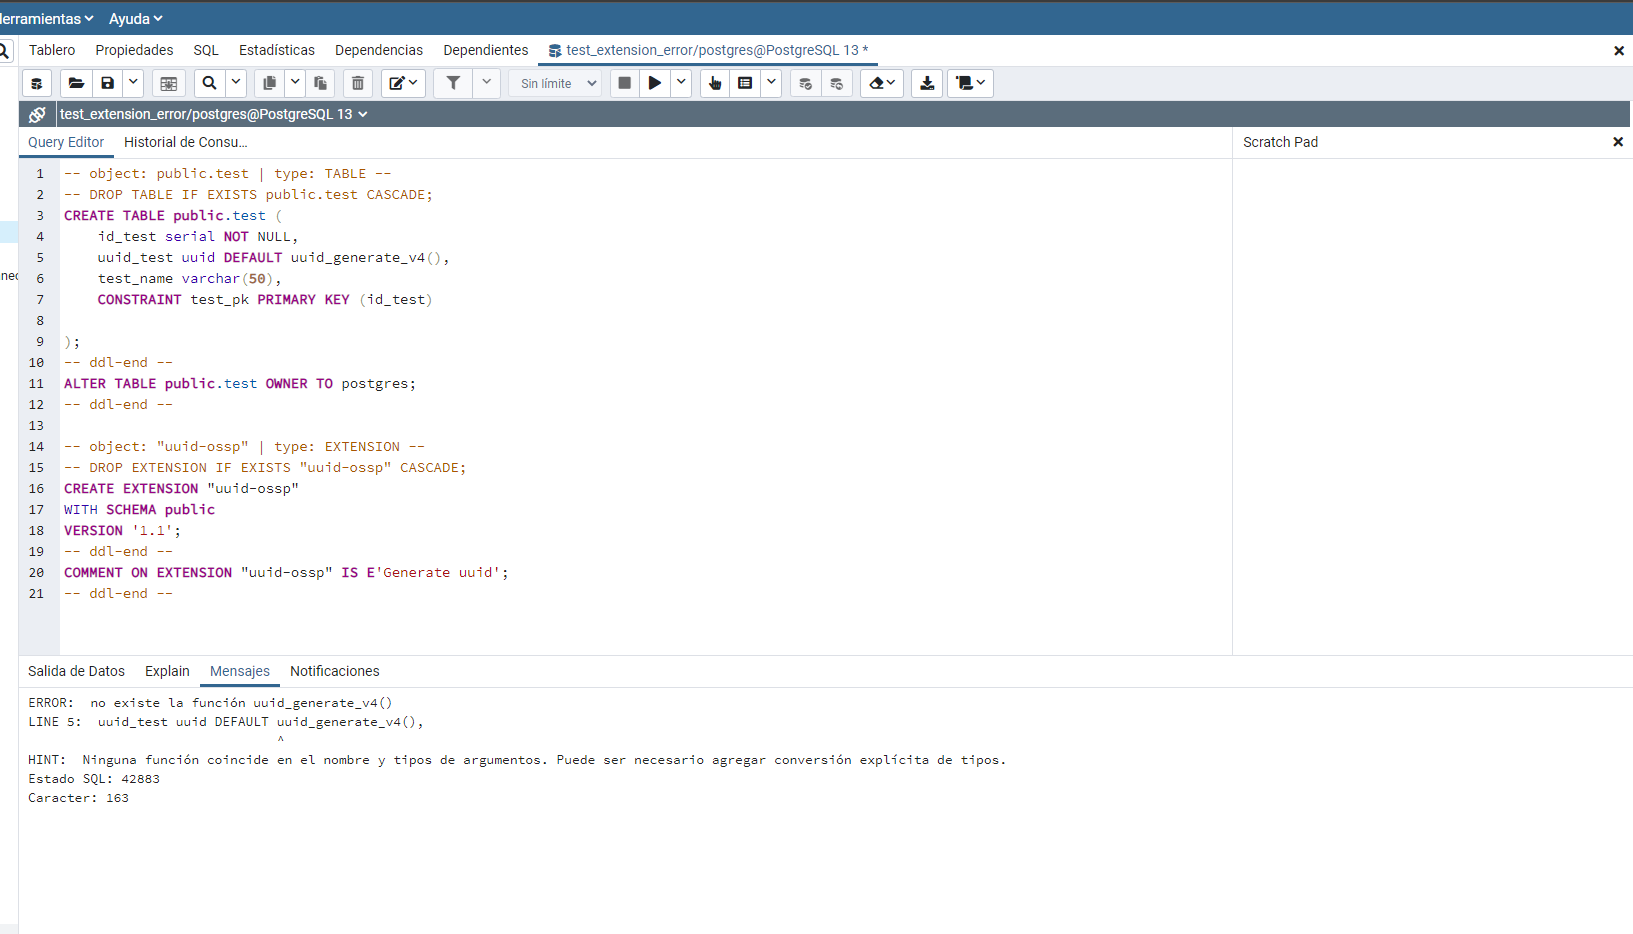Execute the query with the play icon
Image resolution: width=1633 pixels, height=934 pixels.
(x=654, y=83)
